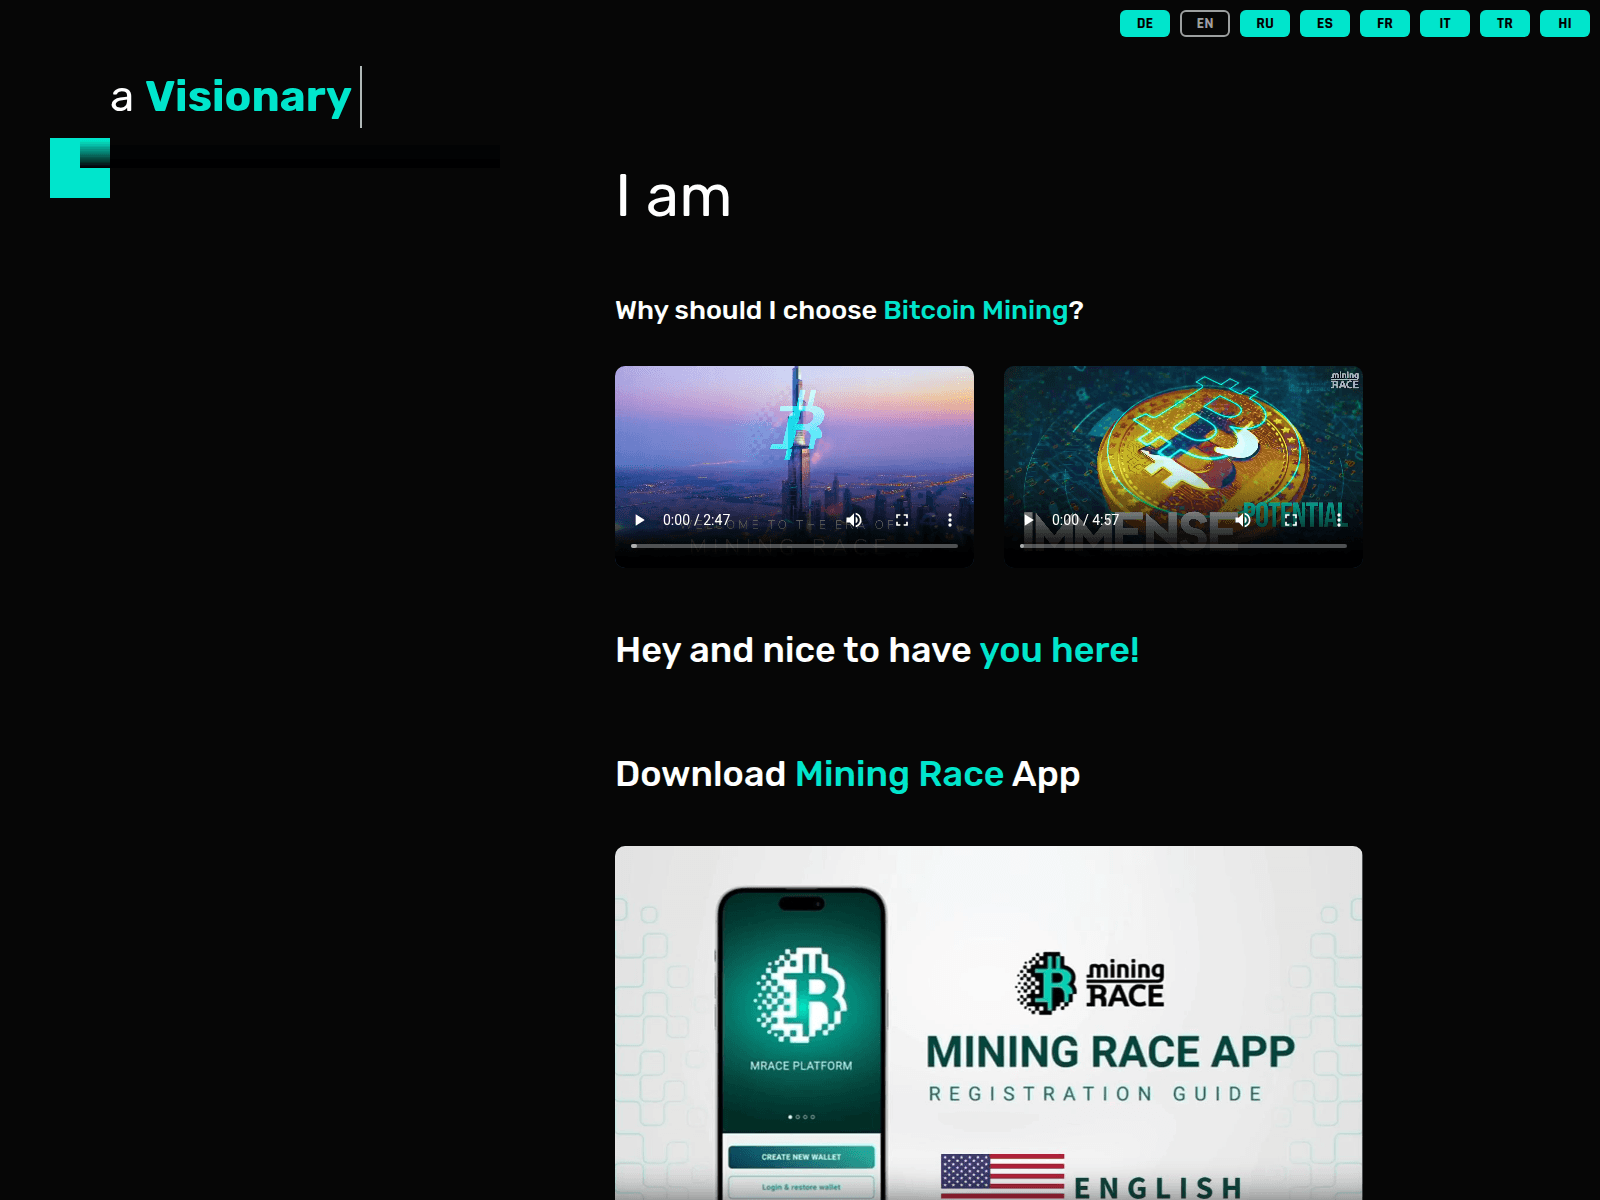Play the 4:57 bitcoin coin video
This screenshot has width=1600, height=1200.
tap(1029, 520)
